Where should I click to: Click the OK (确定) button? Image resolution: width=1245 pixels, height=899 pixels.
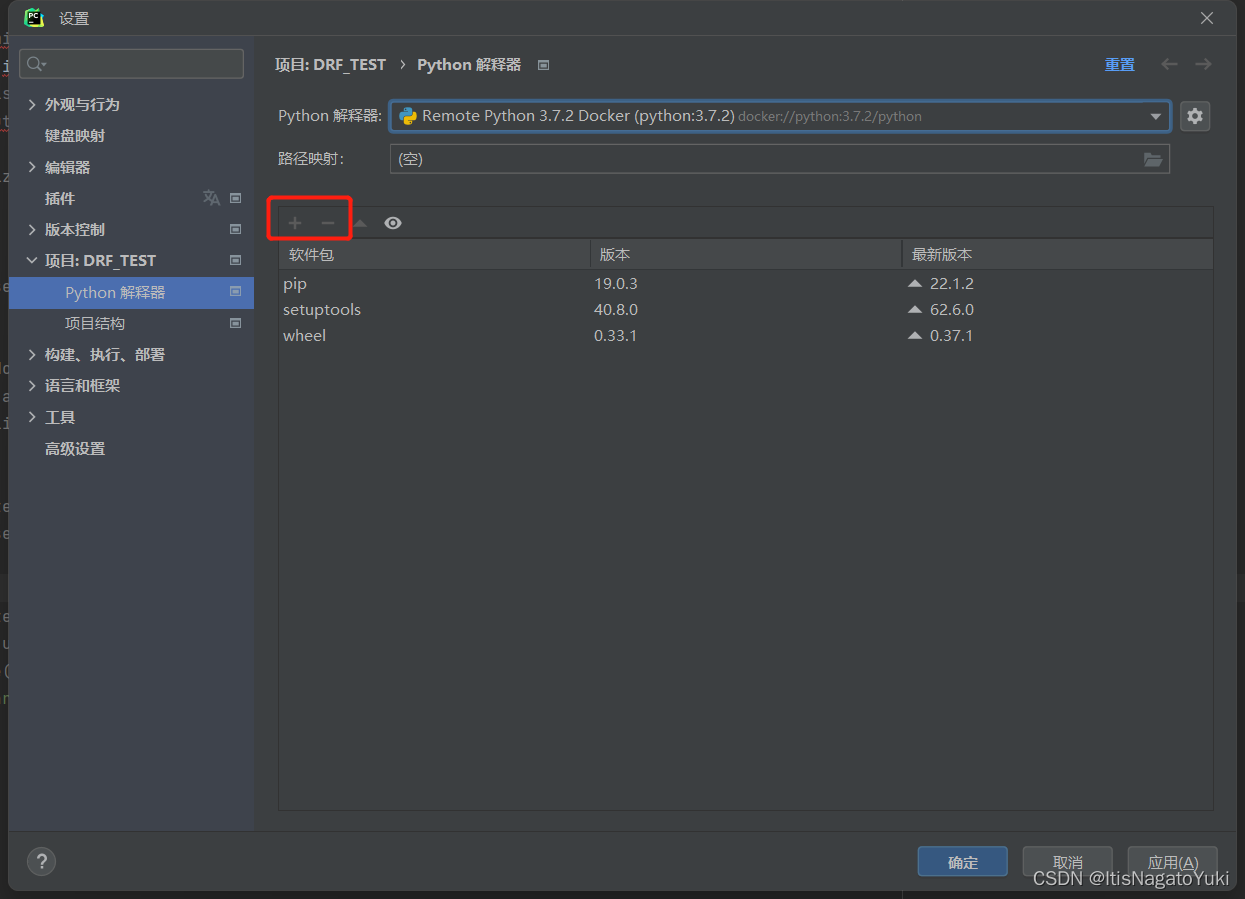coord(962,862)
